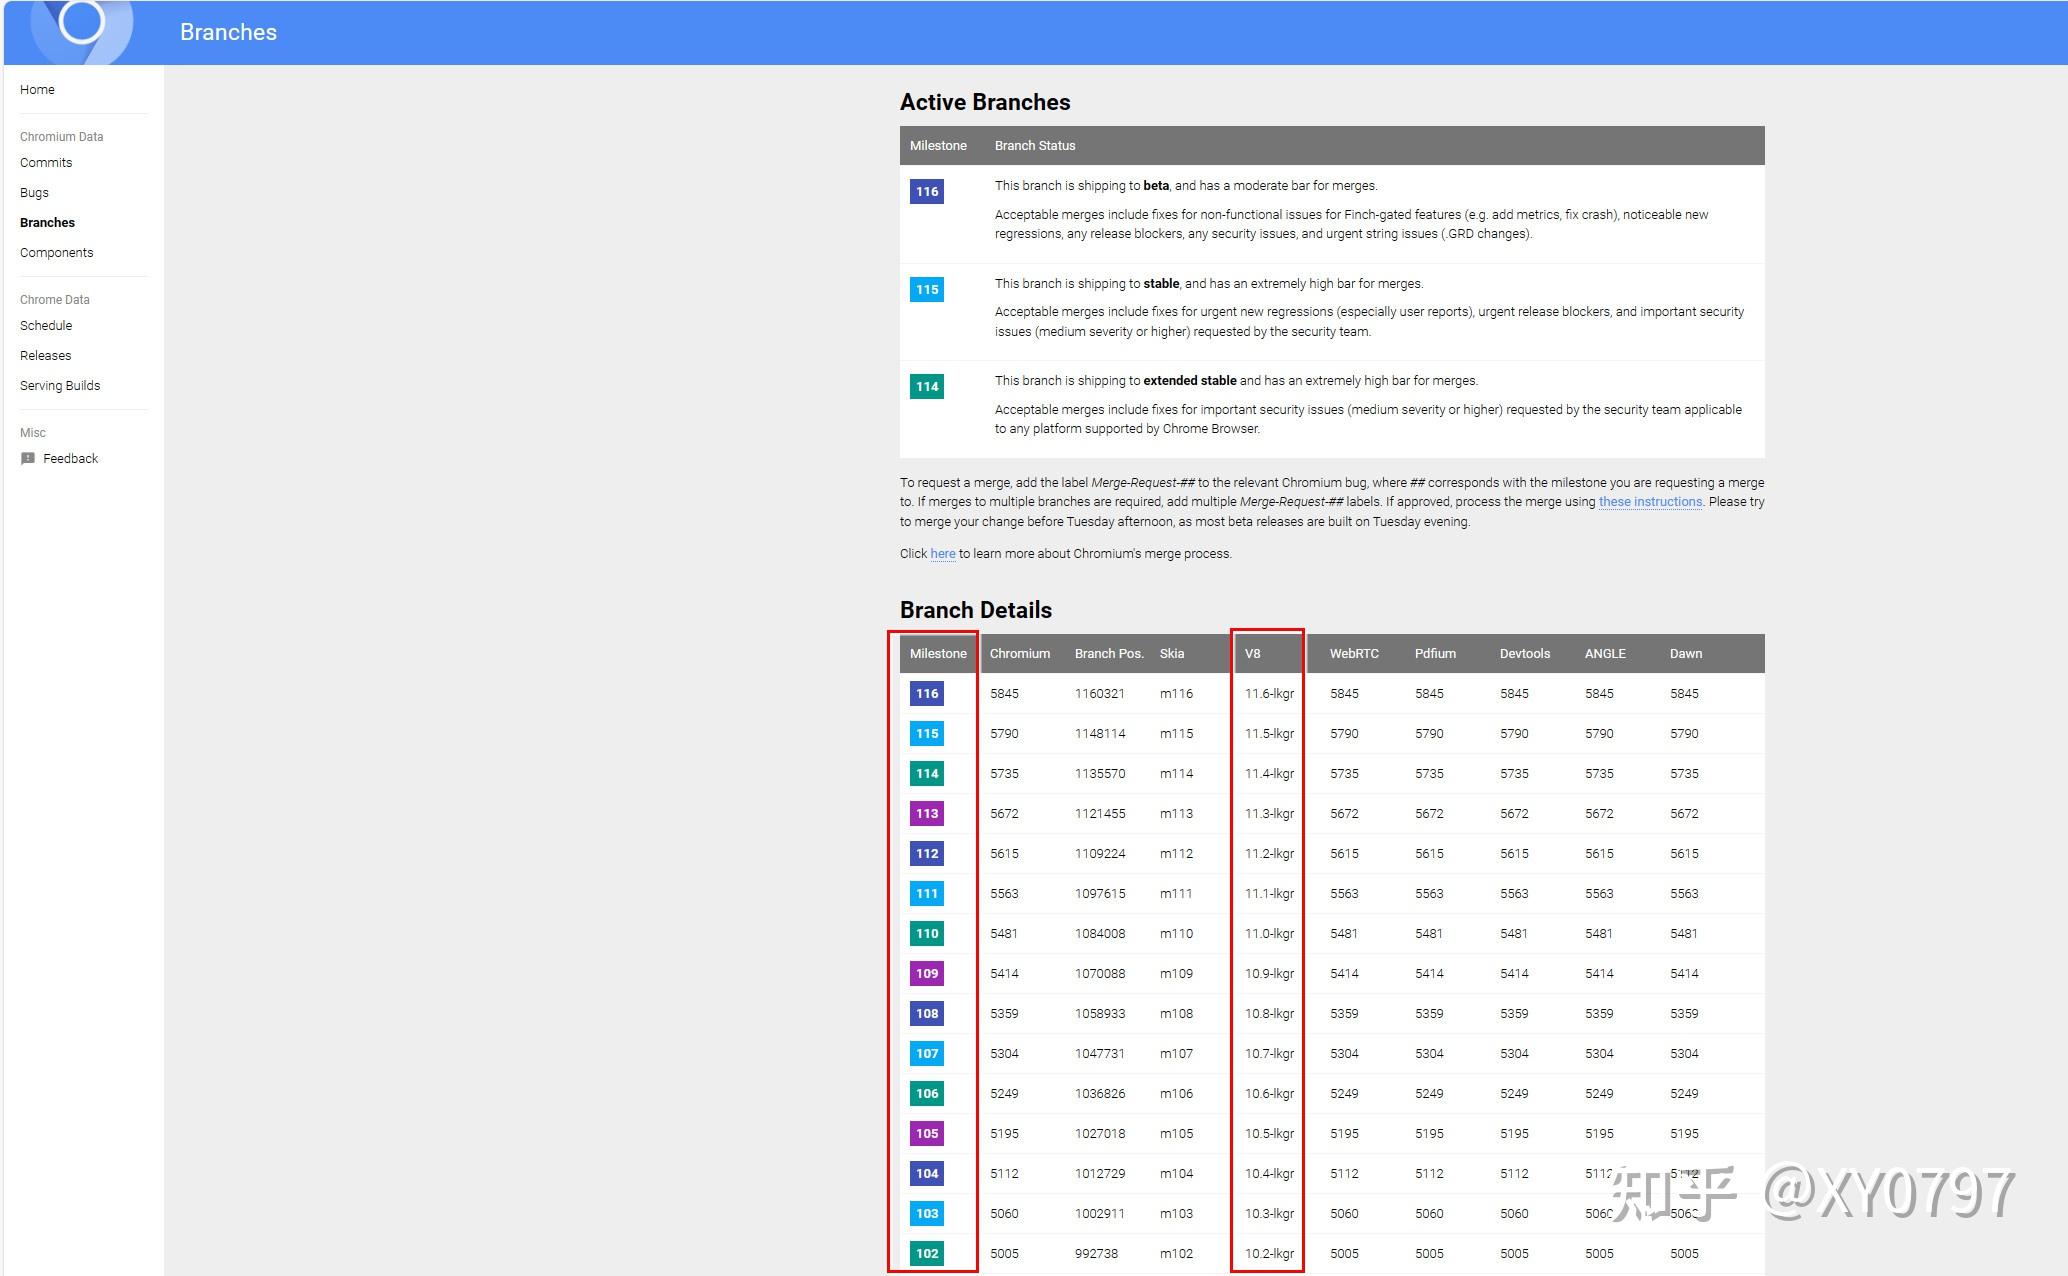This screenshot has height=1276, width=2068.
Task: Click the milestone 109 badge in Branch Details
Action: coord(926,974)
